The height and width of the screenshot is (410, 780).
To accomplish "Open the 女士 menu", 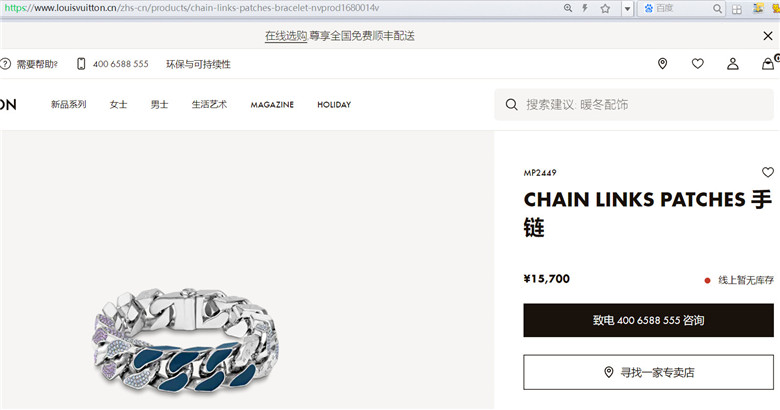I will point(118,104).
